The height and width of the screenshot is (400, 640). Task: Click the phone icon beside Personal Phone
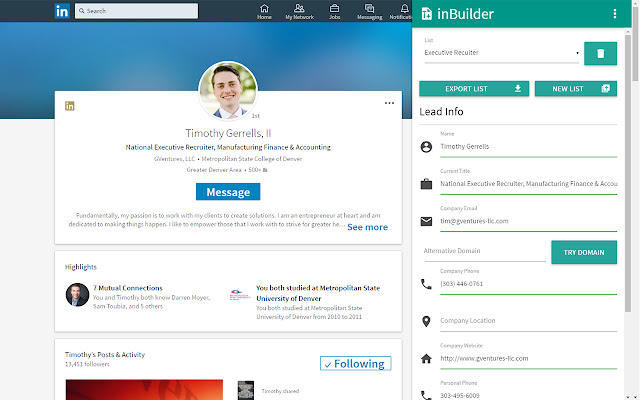pos(426,395)
